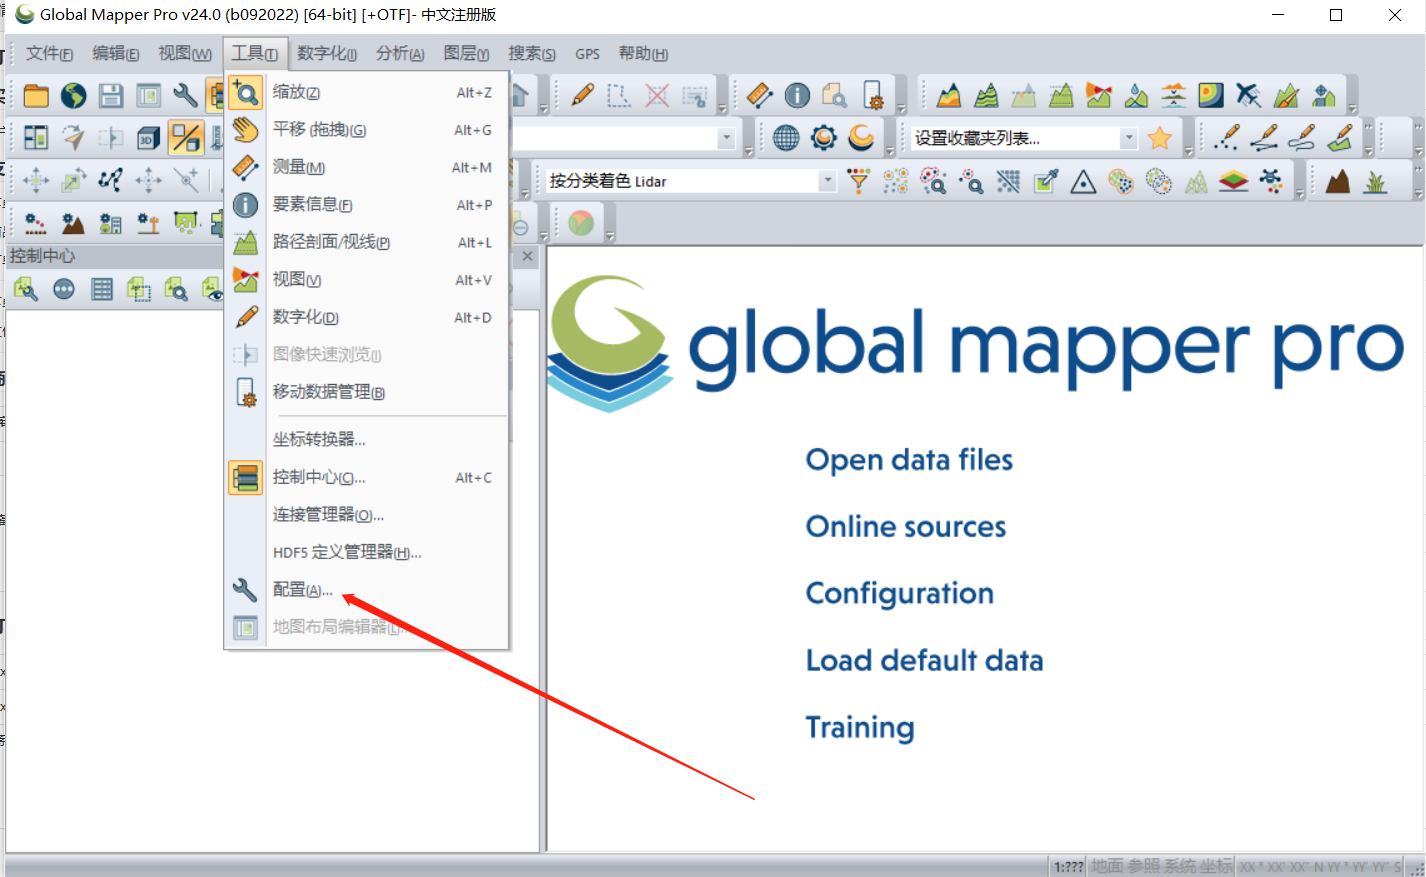Click the airplane flythrough toolbar icon
The width and height of the screenshot is (1426, 877).
[1248, 95]
